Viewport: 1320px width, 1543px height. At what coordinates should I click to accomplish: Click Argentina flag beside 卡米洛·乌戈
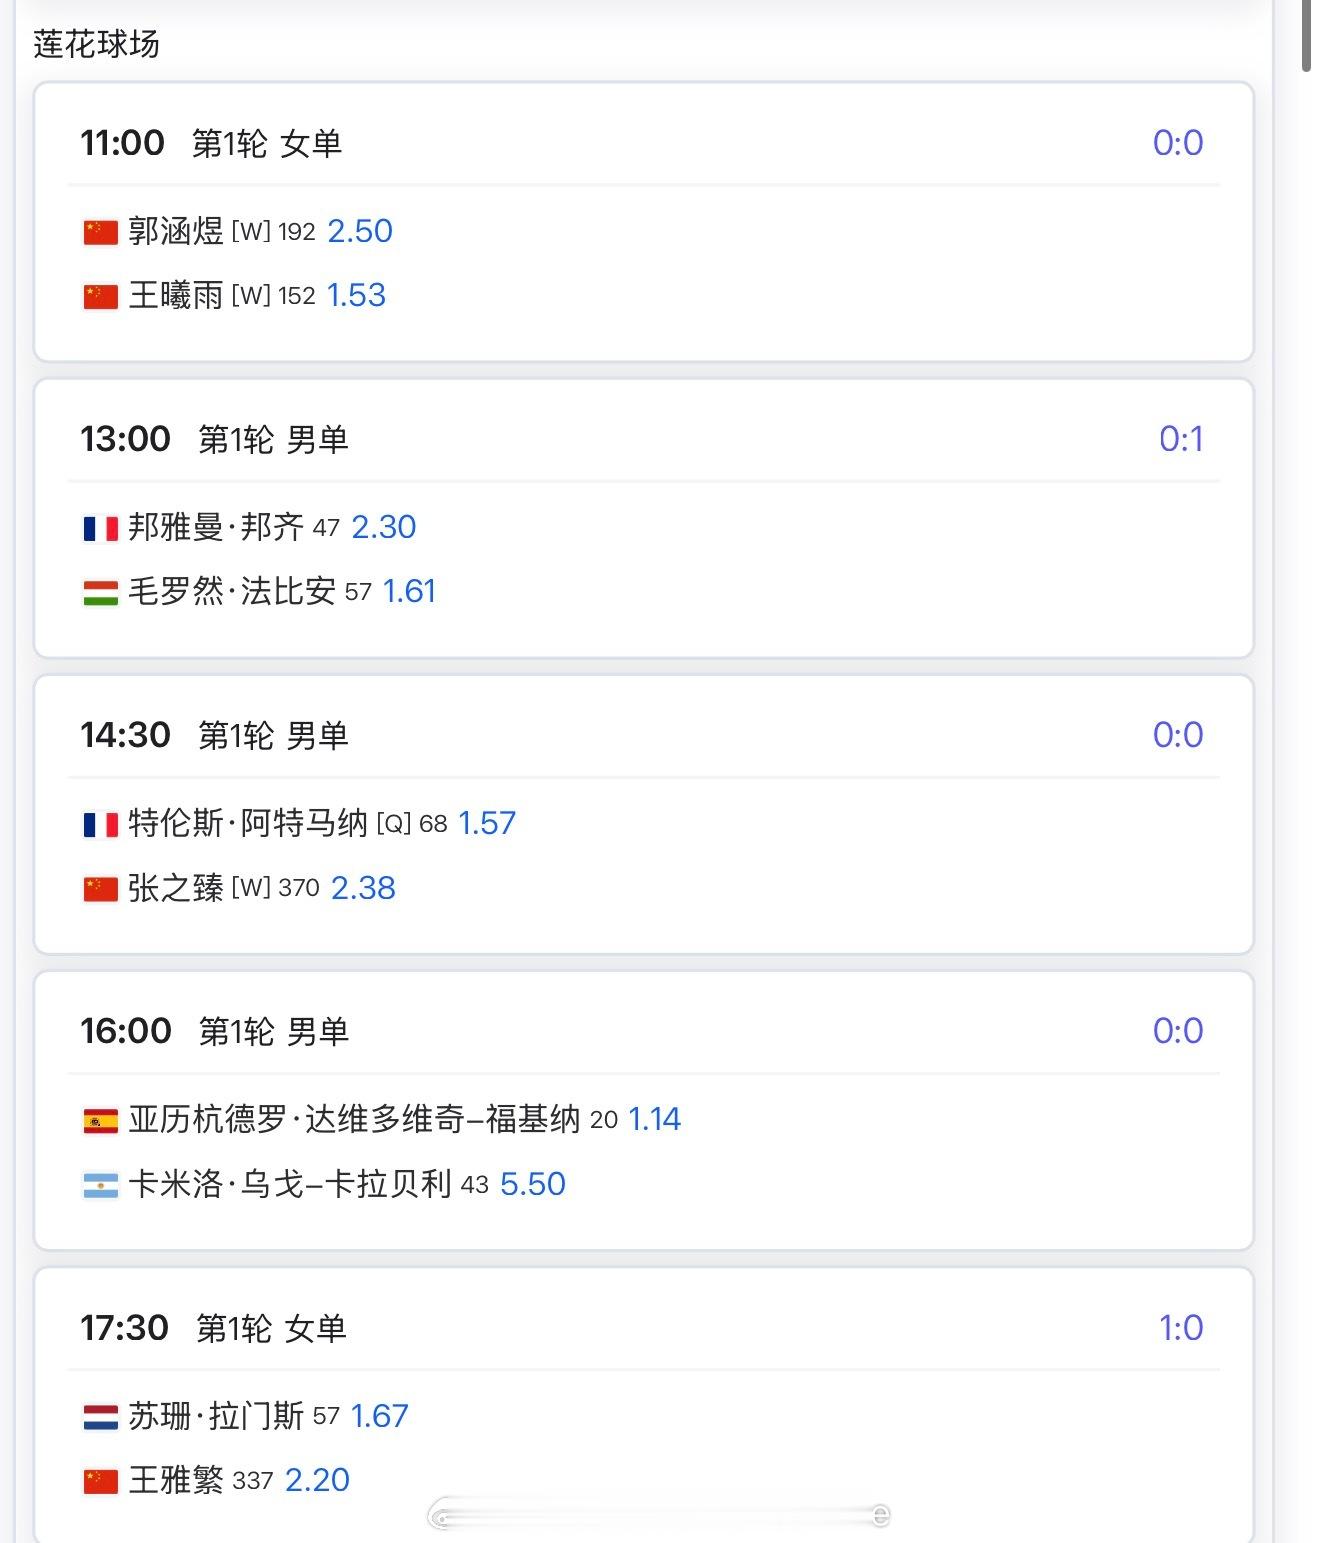click(100, 1185)
